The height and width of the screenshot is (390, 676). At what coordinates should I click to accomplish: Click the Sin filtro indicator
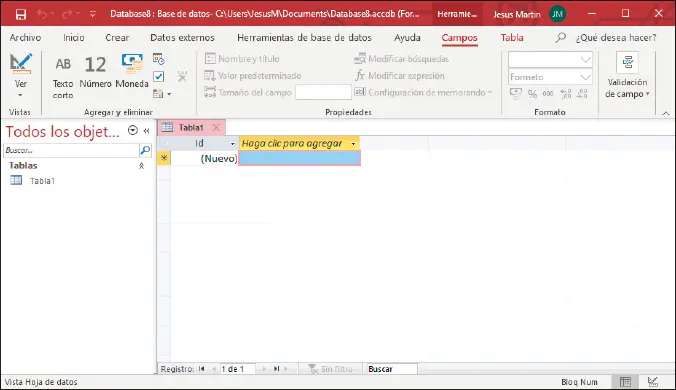coord(331,369)
